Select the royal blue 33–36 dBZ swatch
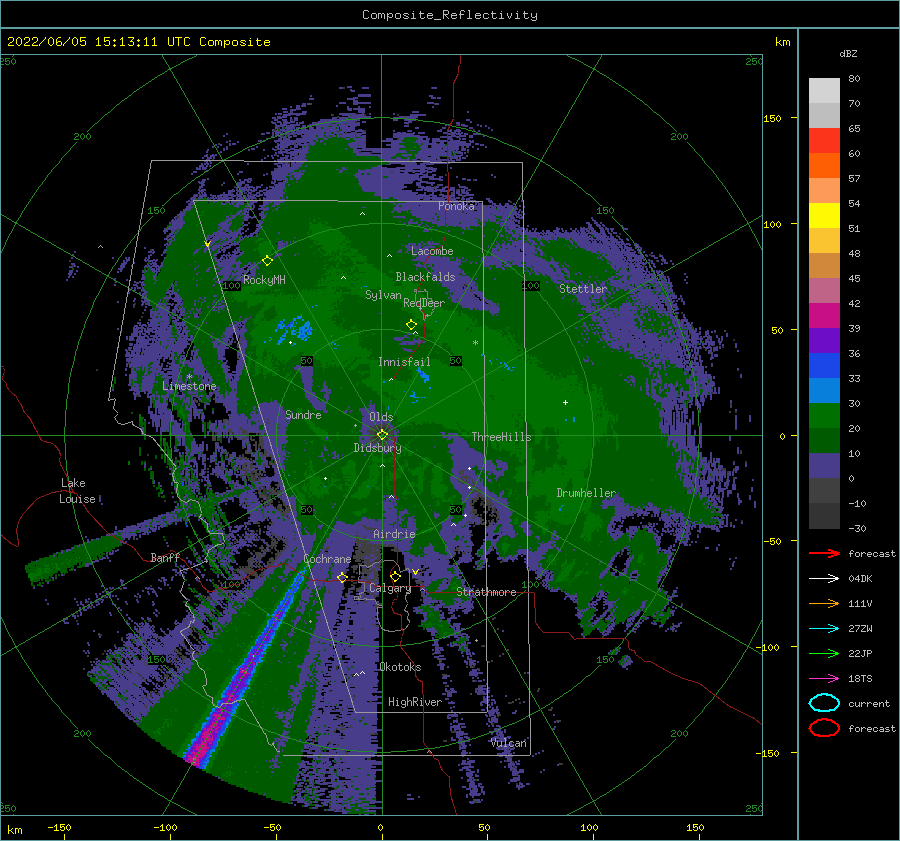This screenshot has width=900, height=841. point(824,365)
